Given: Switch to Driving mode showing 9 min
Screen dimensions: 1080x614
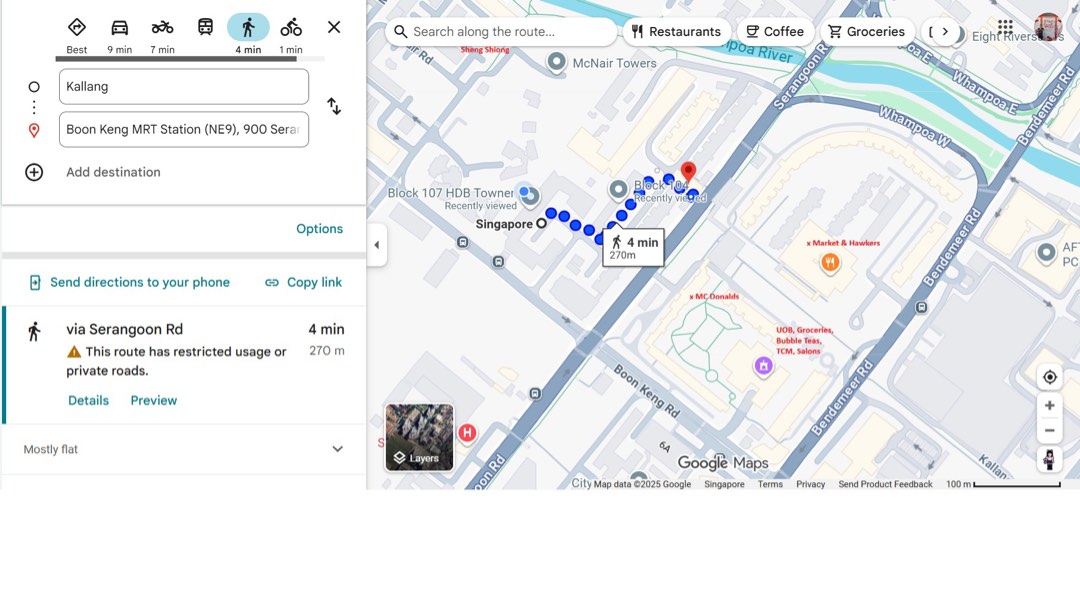Looking at the screenshot, I should [x=119, y=35].
